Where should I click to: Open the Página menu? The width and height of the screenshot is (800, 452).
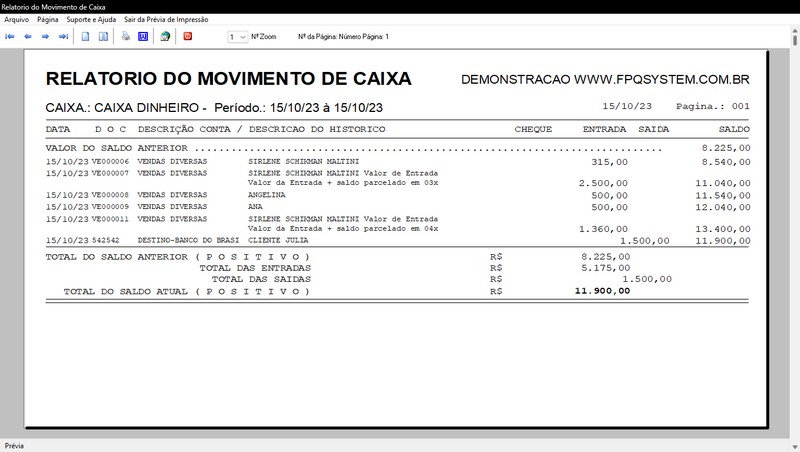[x=47, y=19]
